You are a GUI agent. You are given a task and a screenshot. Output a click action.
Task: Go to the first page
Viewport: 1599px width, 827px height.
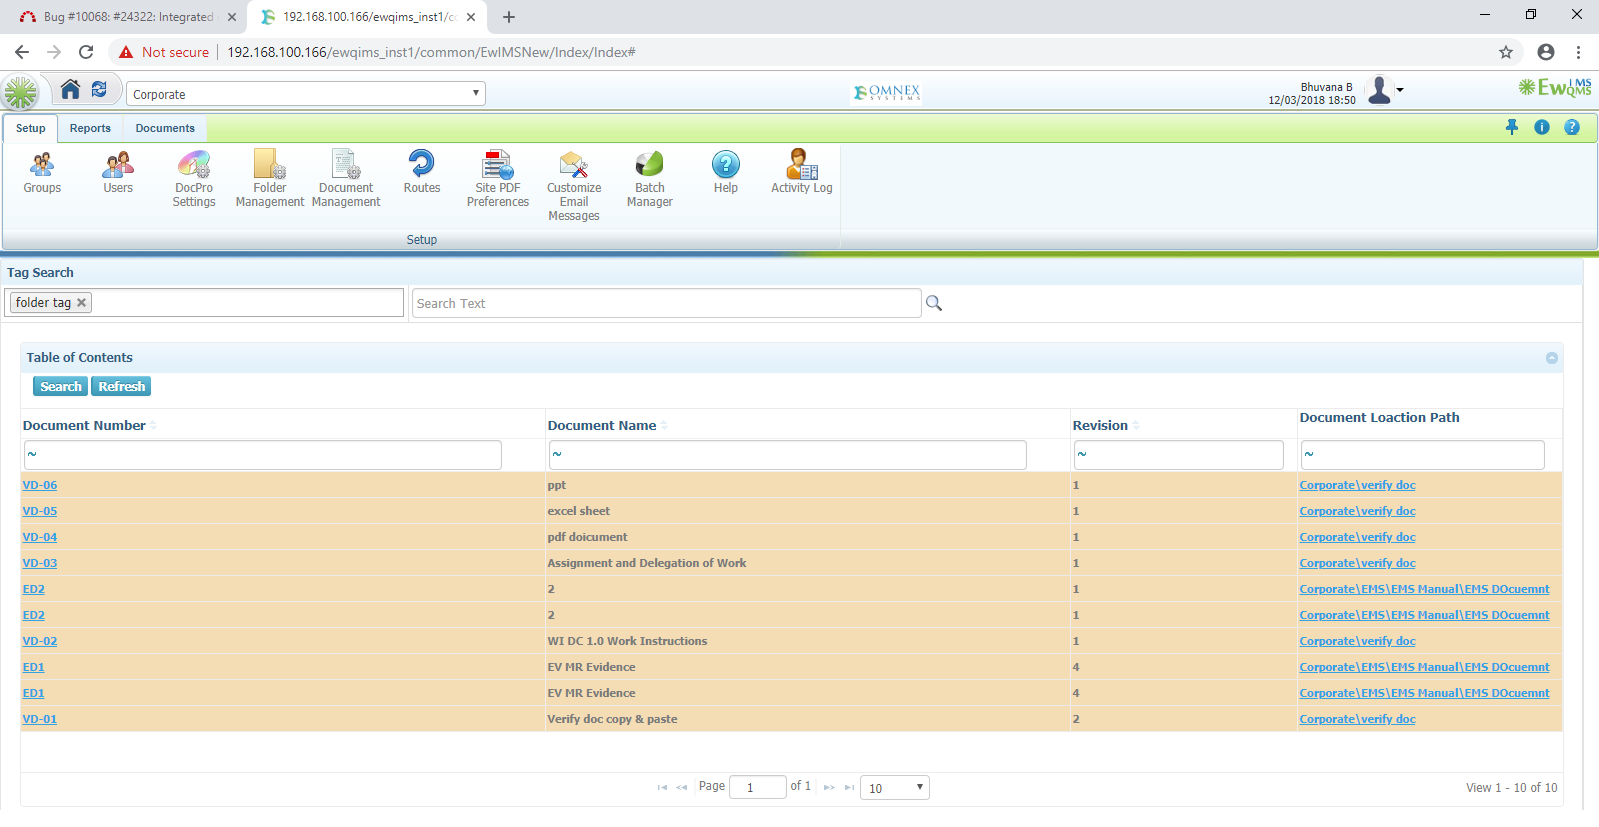point(662,788)
